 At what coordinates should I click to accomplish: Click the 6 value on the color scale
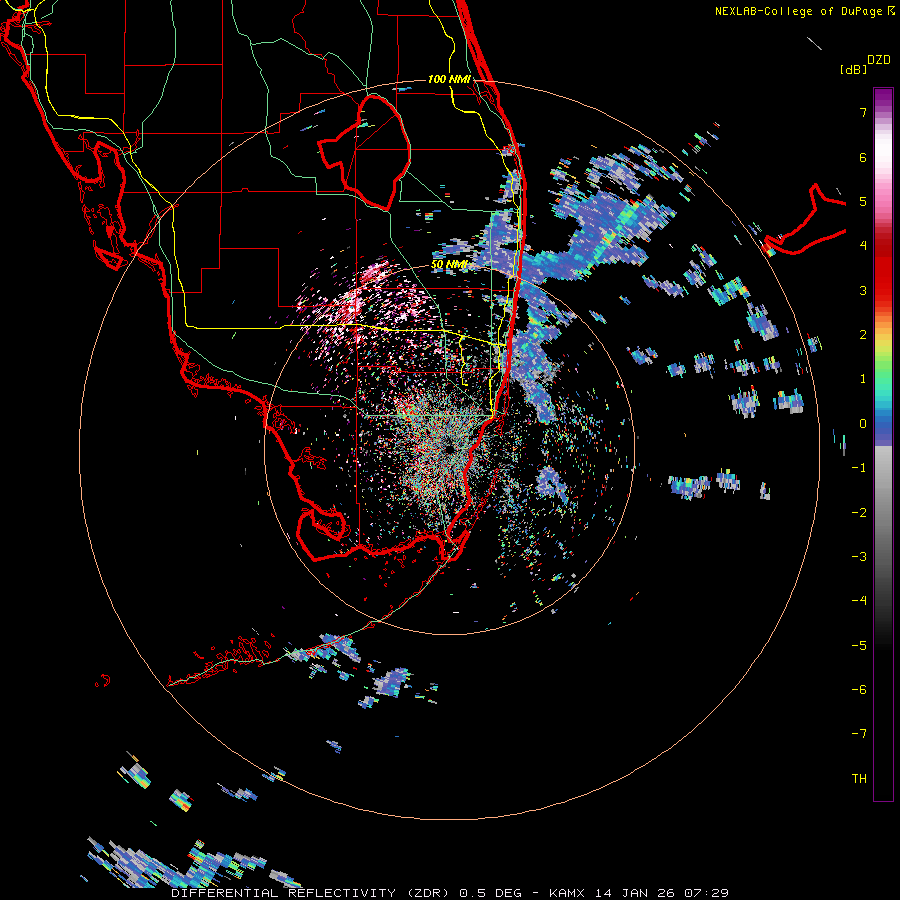click(x=863, y=157)
